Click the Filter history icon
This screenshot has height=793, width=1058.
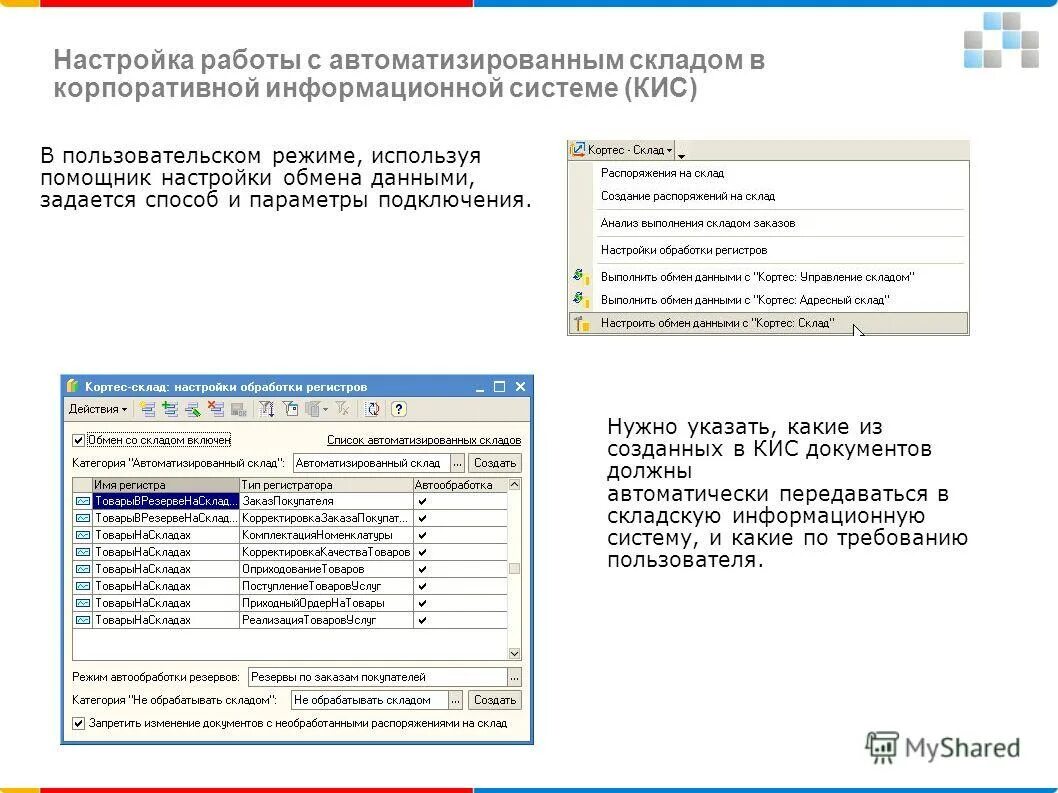click(x=312, y=409)
